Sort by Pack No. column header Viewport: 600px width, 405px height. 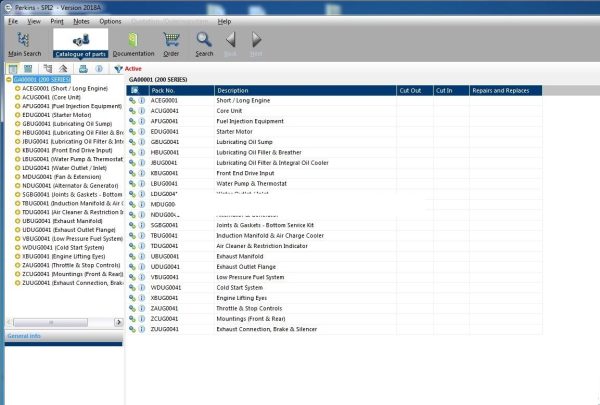[181, 90]
